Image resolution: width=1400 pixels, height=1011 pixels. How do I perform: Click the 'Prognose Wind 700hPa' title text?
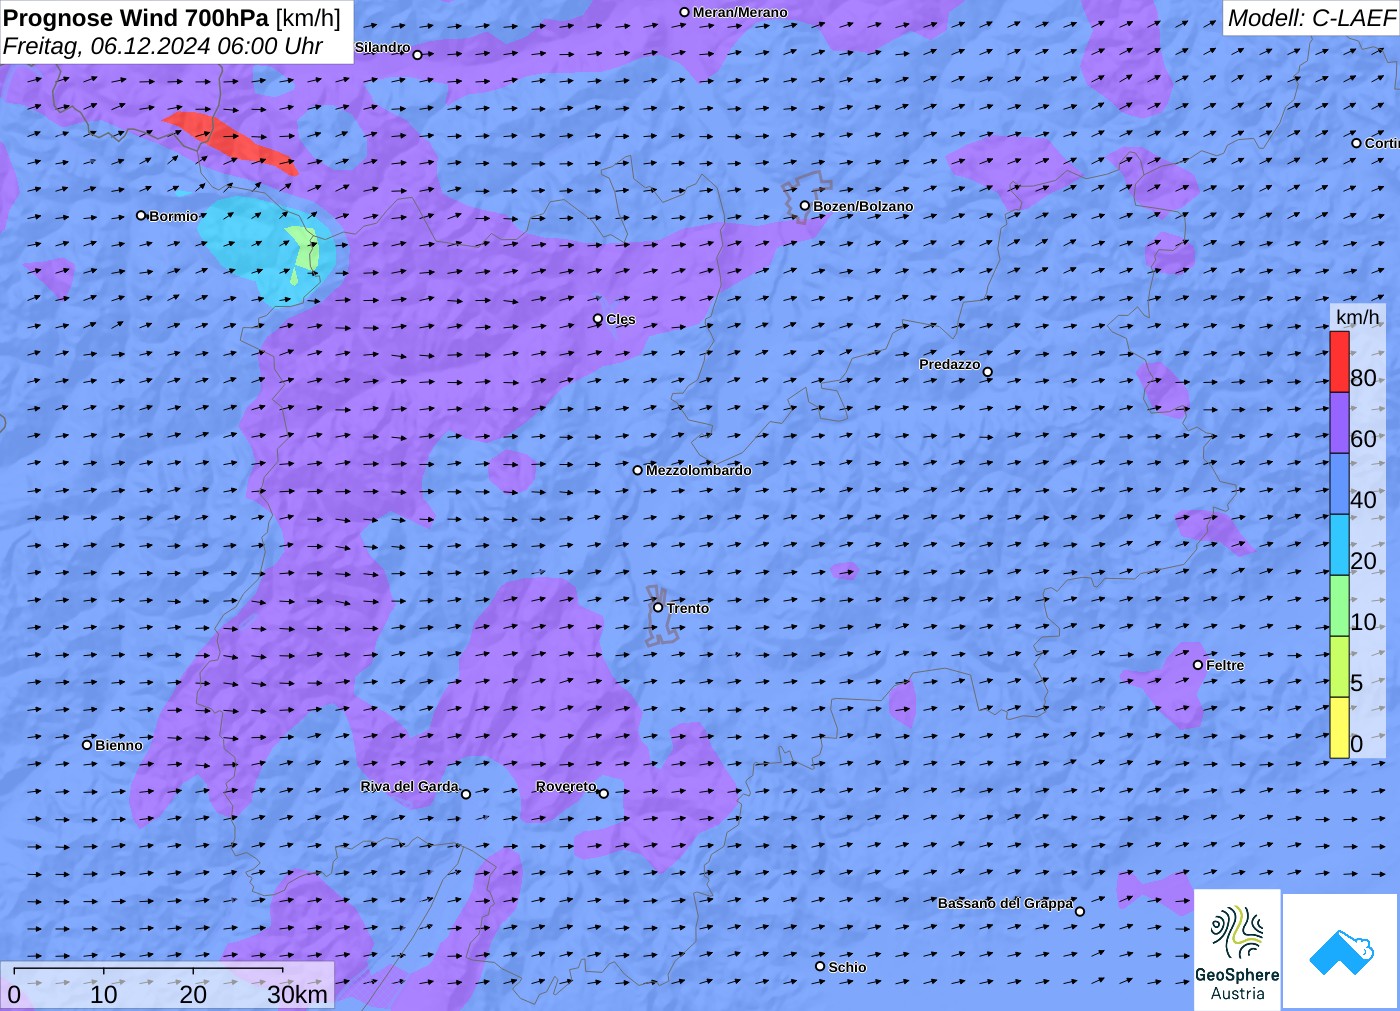pyautogui.click(x=136, y=18)
